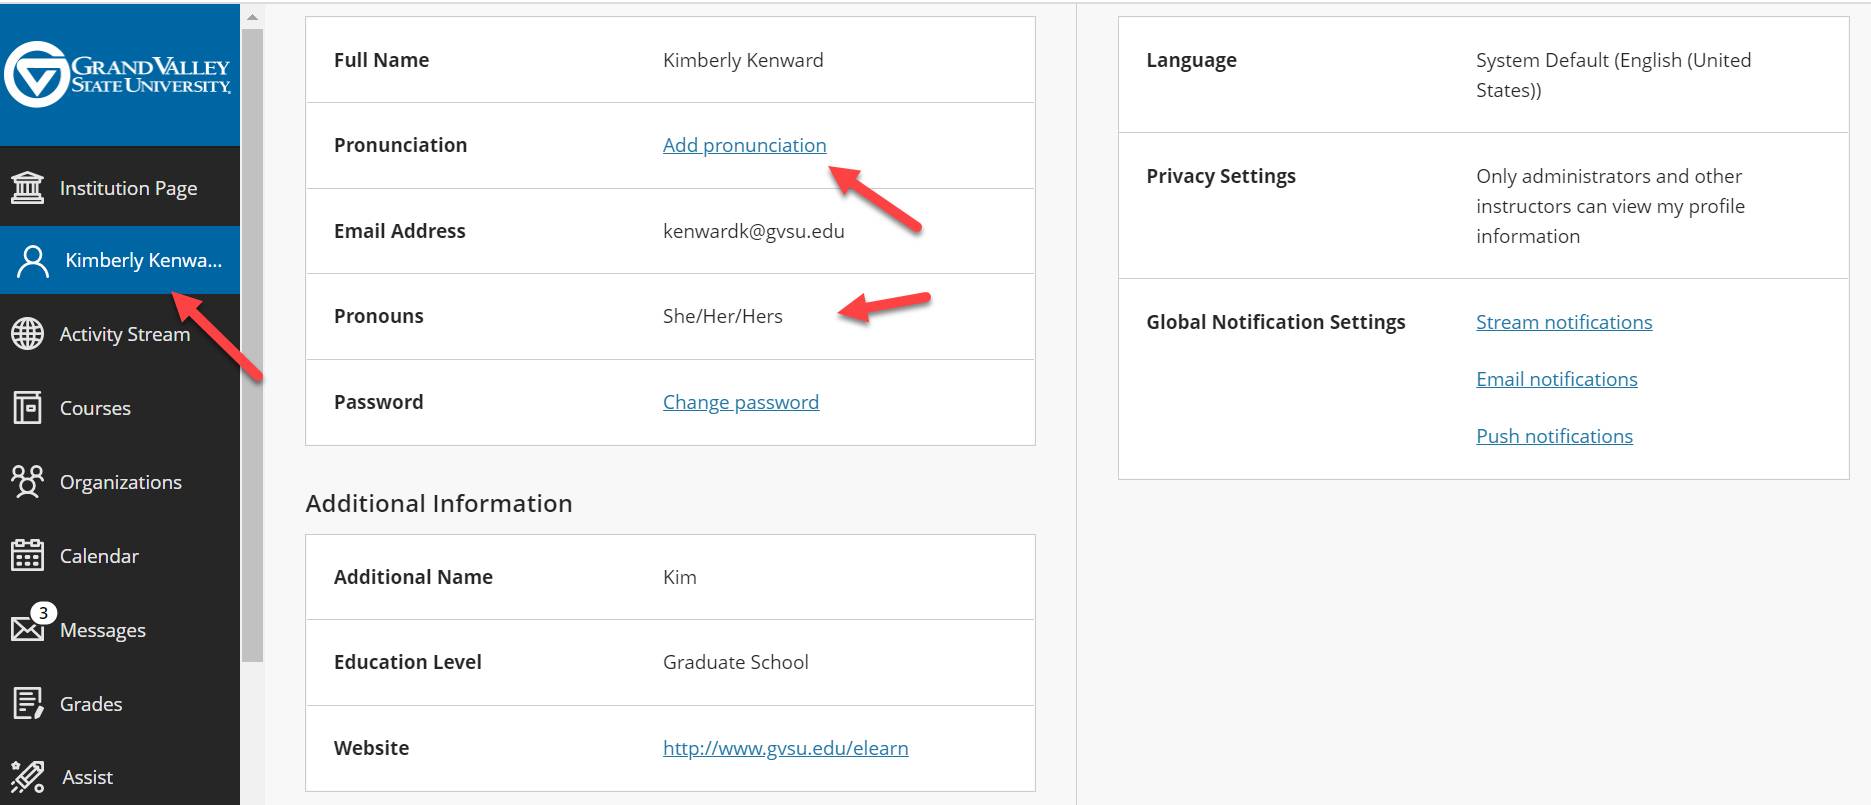This screenshot has height=805, width=1871.
Task: Click the Grand Valley State University logo
Action: point(118,74)
